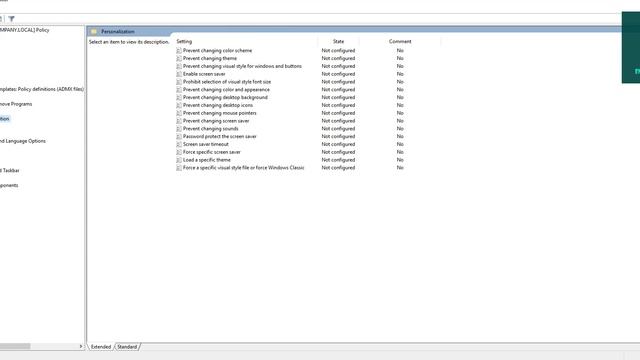Viewport: 640px width, 360px height.
Task: Select the policy icon for Prevent changing theme
Action: [179, 58]
